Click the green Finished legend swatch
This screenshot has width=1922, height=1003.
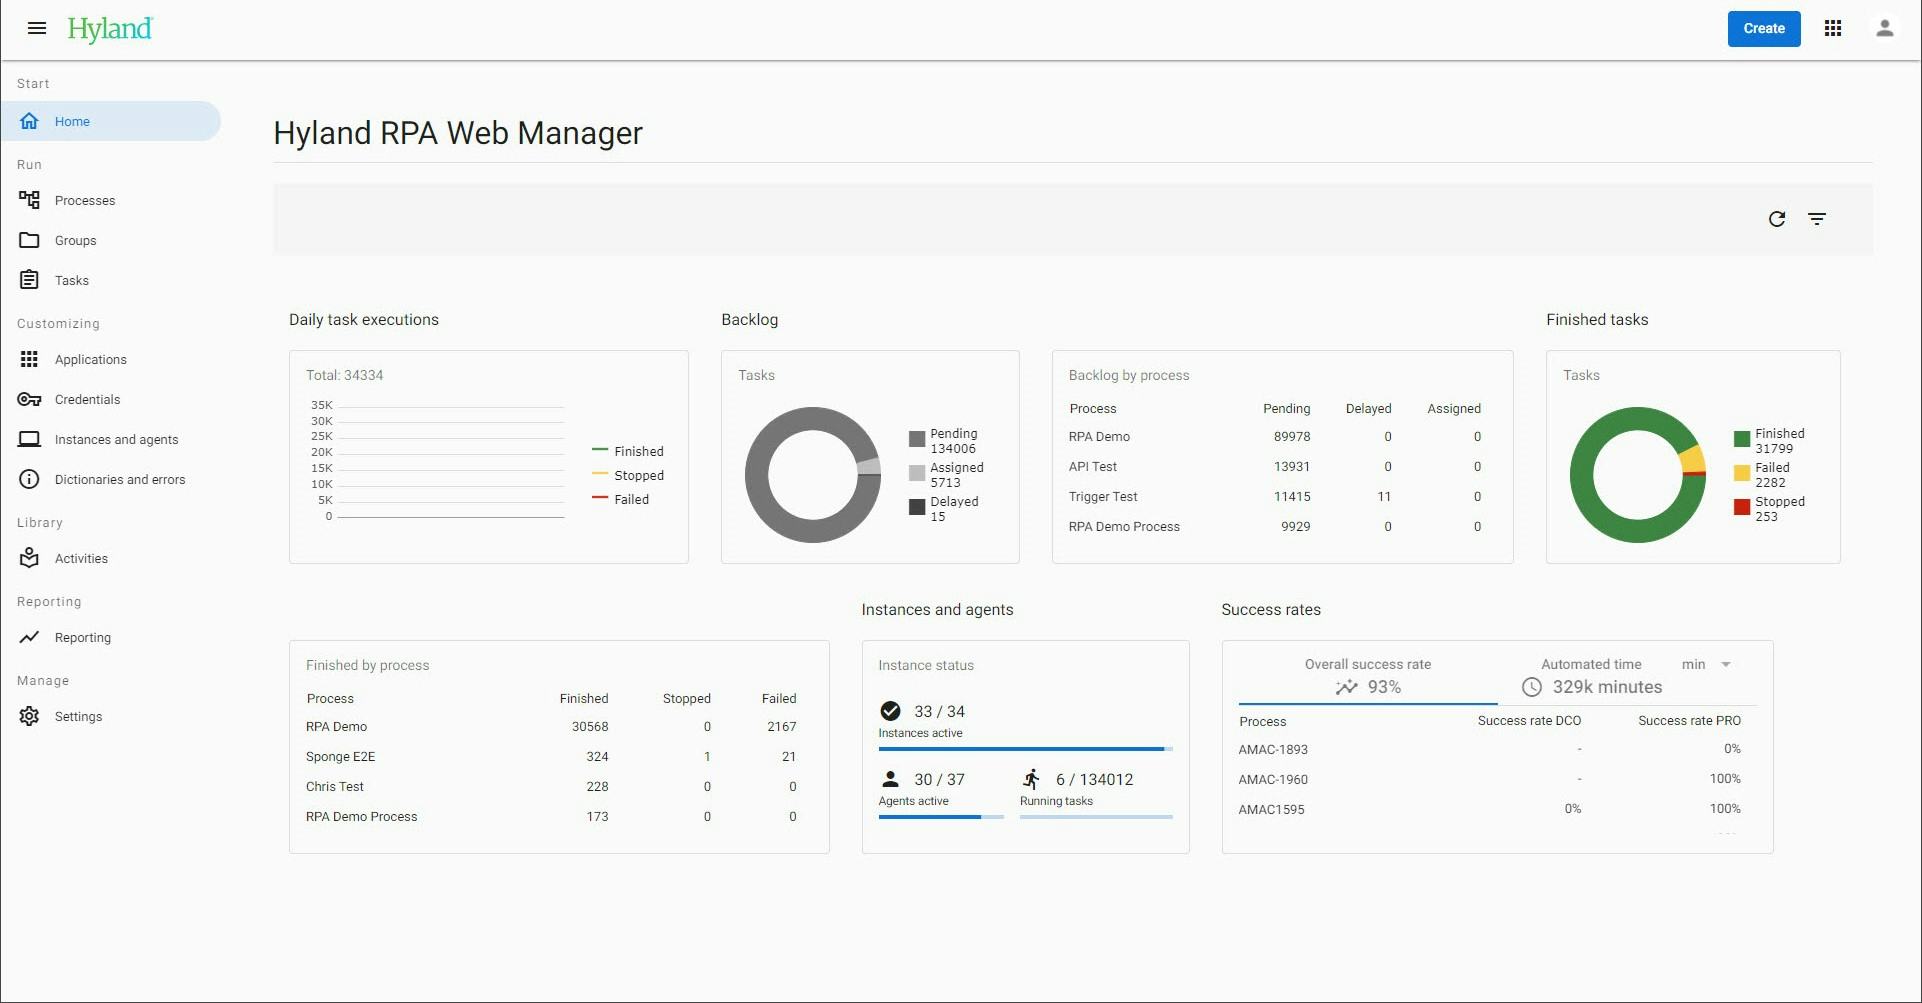pyautogui.click(x=1742, y=439)
